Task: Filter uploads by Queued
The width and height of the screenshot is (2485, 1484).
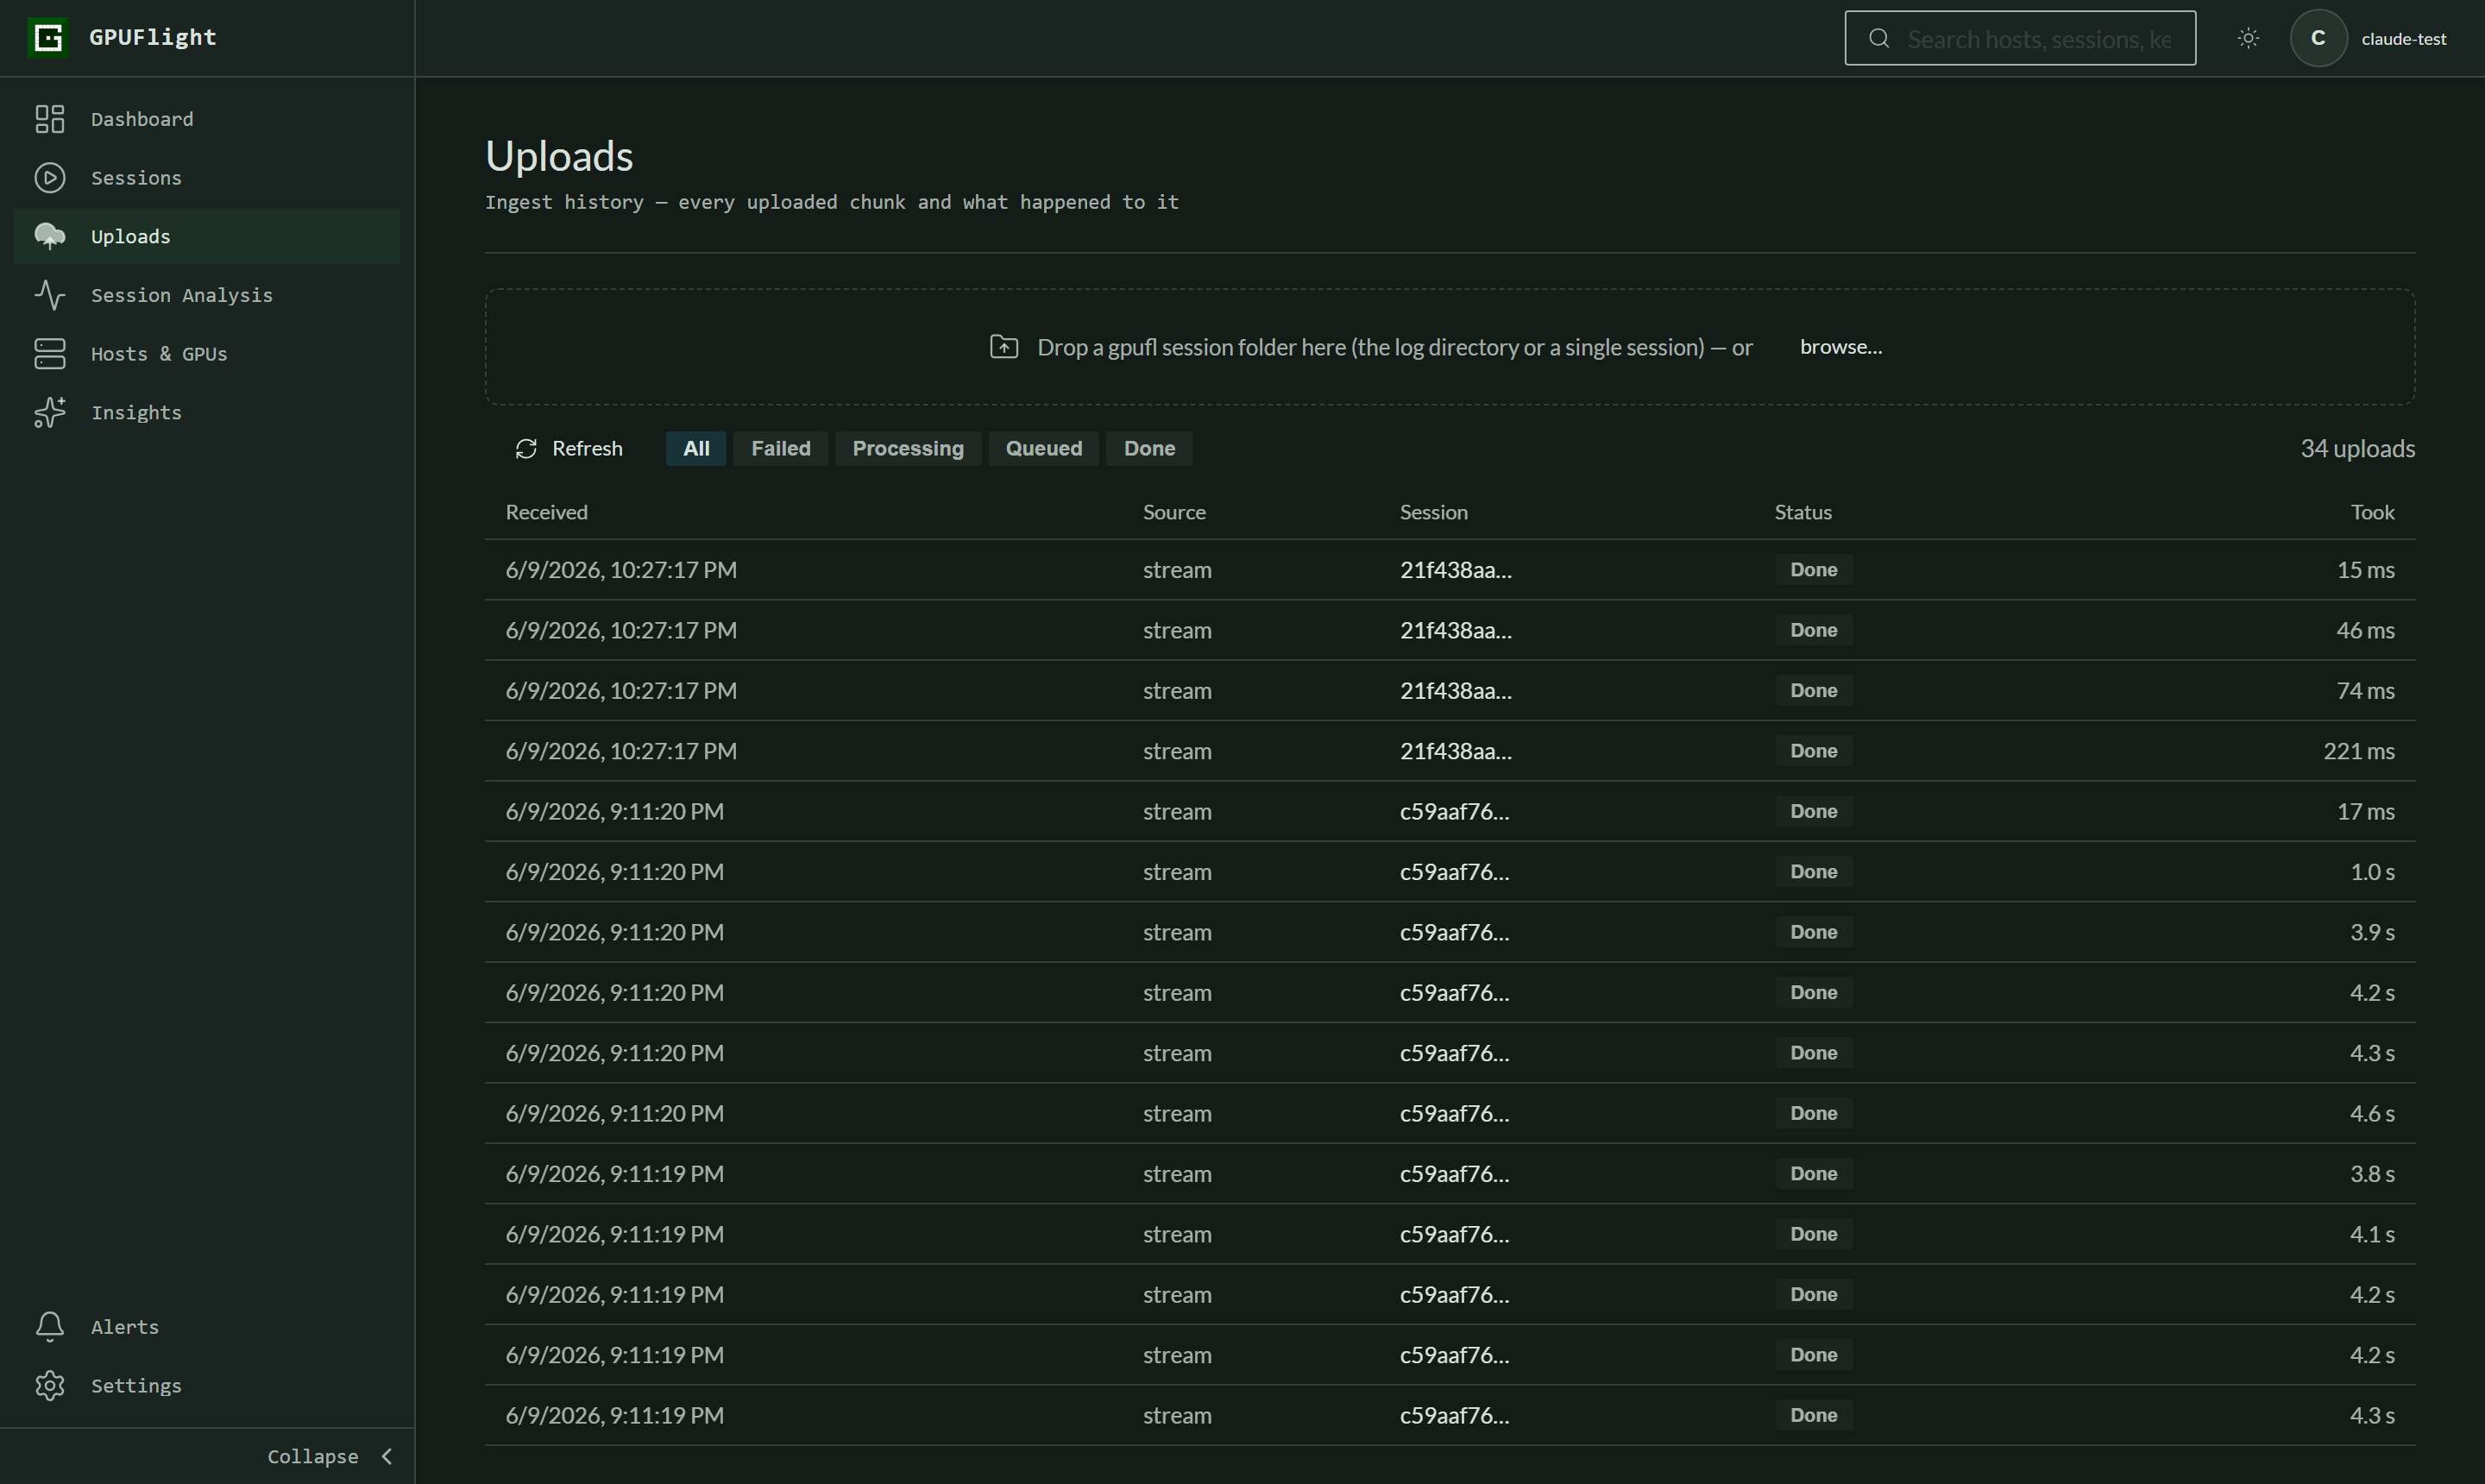Action: pyautogui.click(x=1044, y=449)
